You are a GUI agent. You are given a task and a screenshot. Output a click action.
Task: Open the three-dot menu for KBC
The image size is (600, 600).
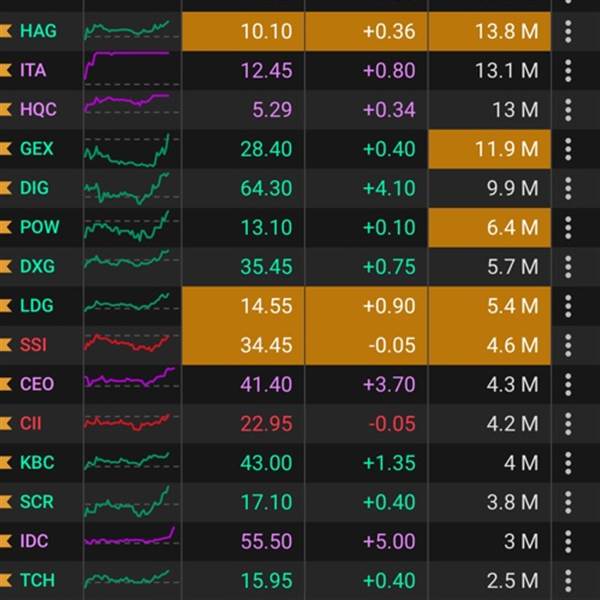568,463
